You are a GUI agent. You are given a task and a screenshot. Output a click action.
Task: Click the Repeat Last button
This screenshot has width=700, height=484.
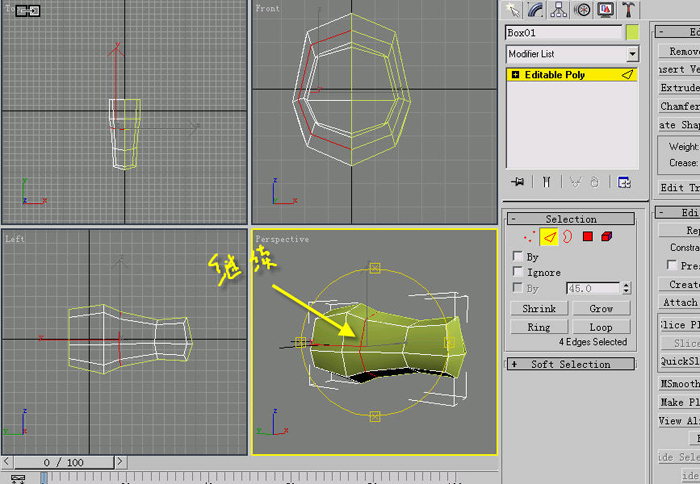[x=679, y=230]
